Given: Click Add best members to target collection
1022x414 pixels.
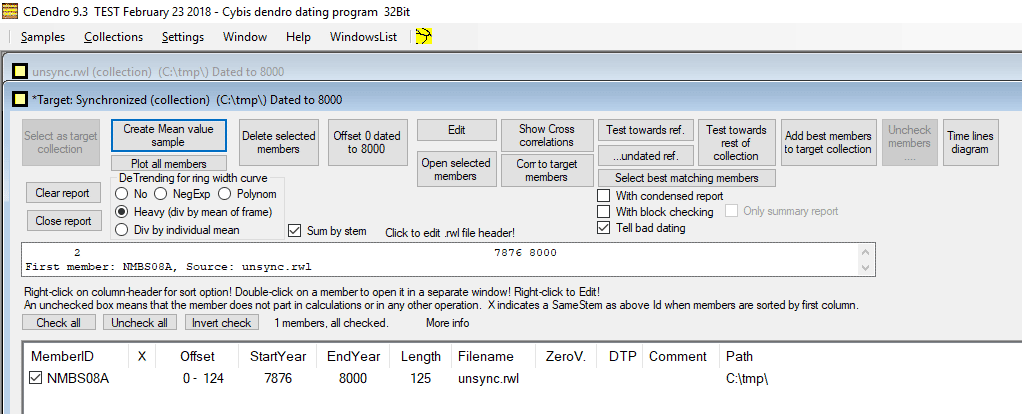Looking at the screenshot, I should [x=828, y=142].
